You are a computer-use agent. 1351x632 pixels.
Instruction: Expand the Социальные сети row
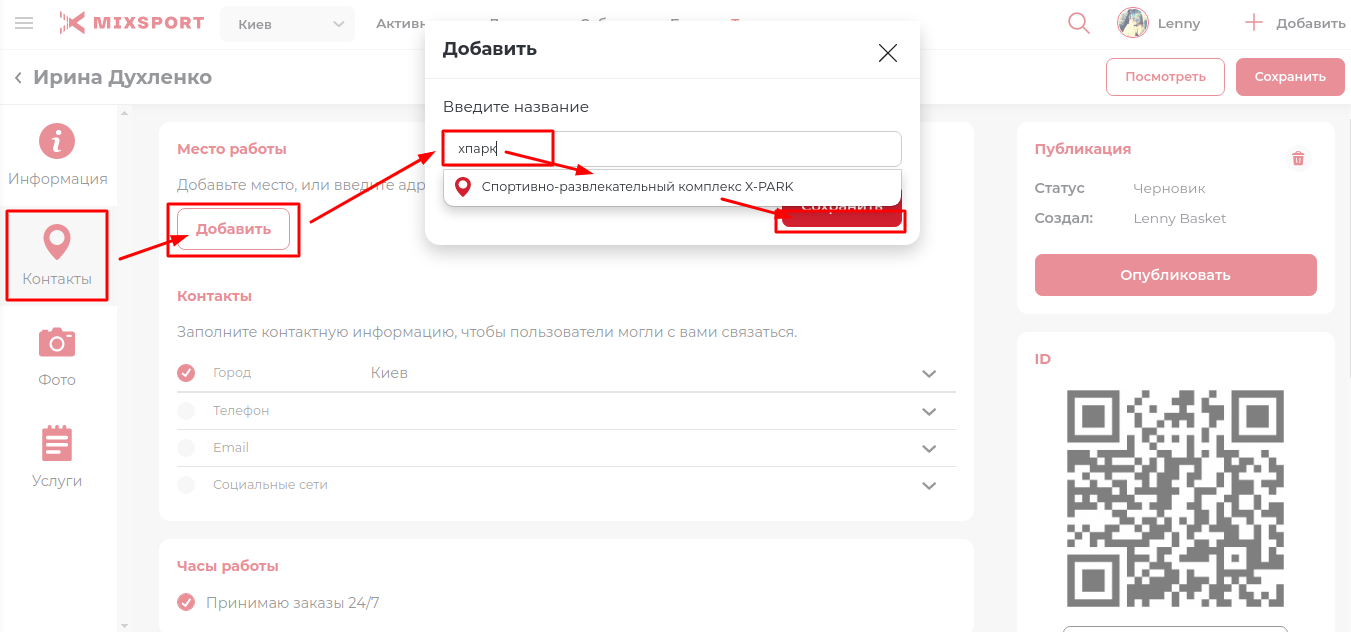point(929,486)
